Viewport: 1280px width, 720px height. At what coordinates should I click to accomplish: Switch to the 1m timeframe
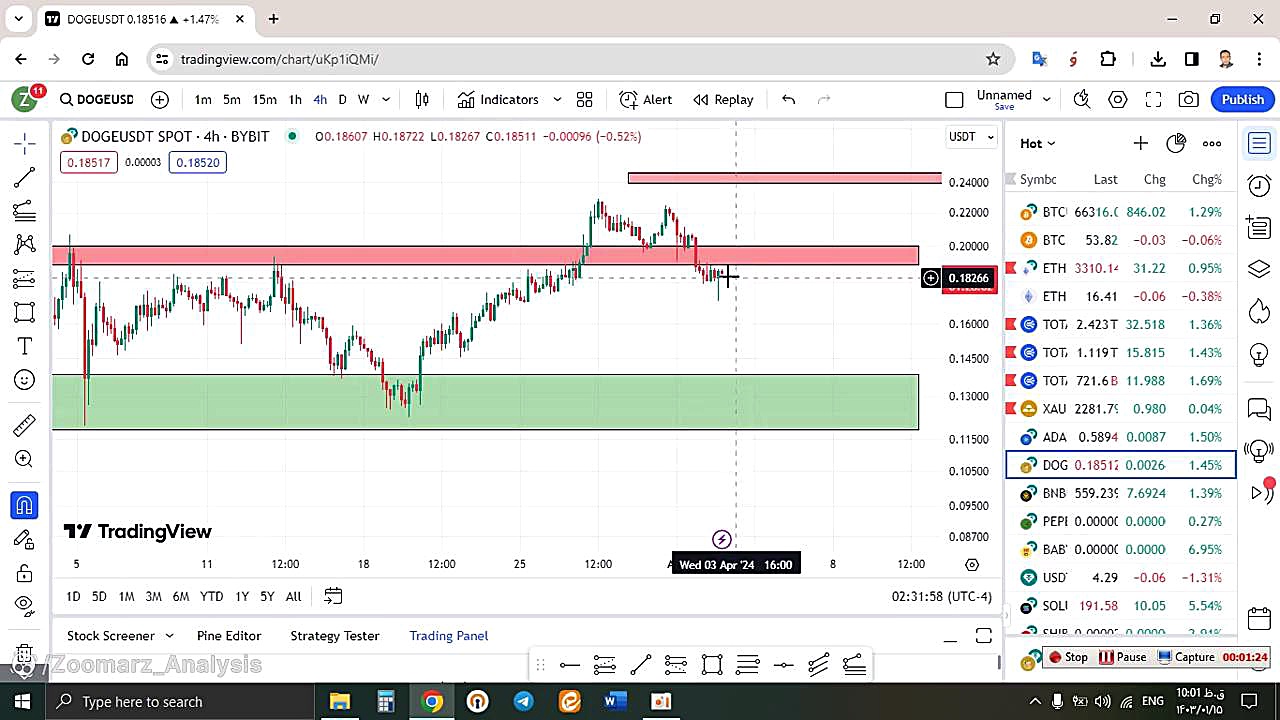tap(203, 99)
